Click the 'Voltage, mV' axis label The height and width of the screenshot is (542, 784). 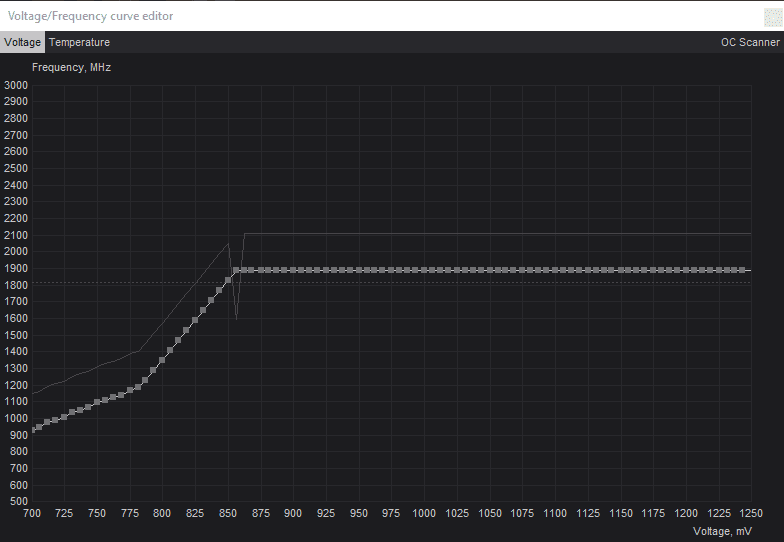[x=722, y=531]
